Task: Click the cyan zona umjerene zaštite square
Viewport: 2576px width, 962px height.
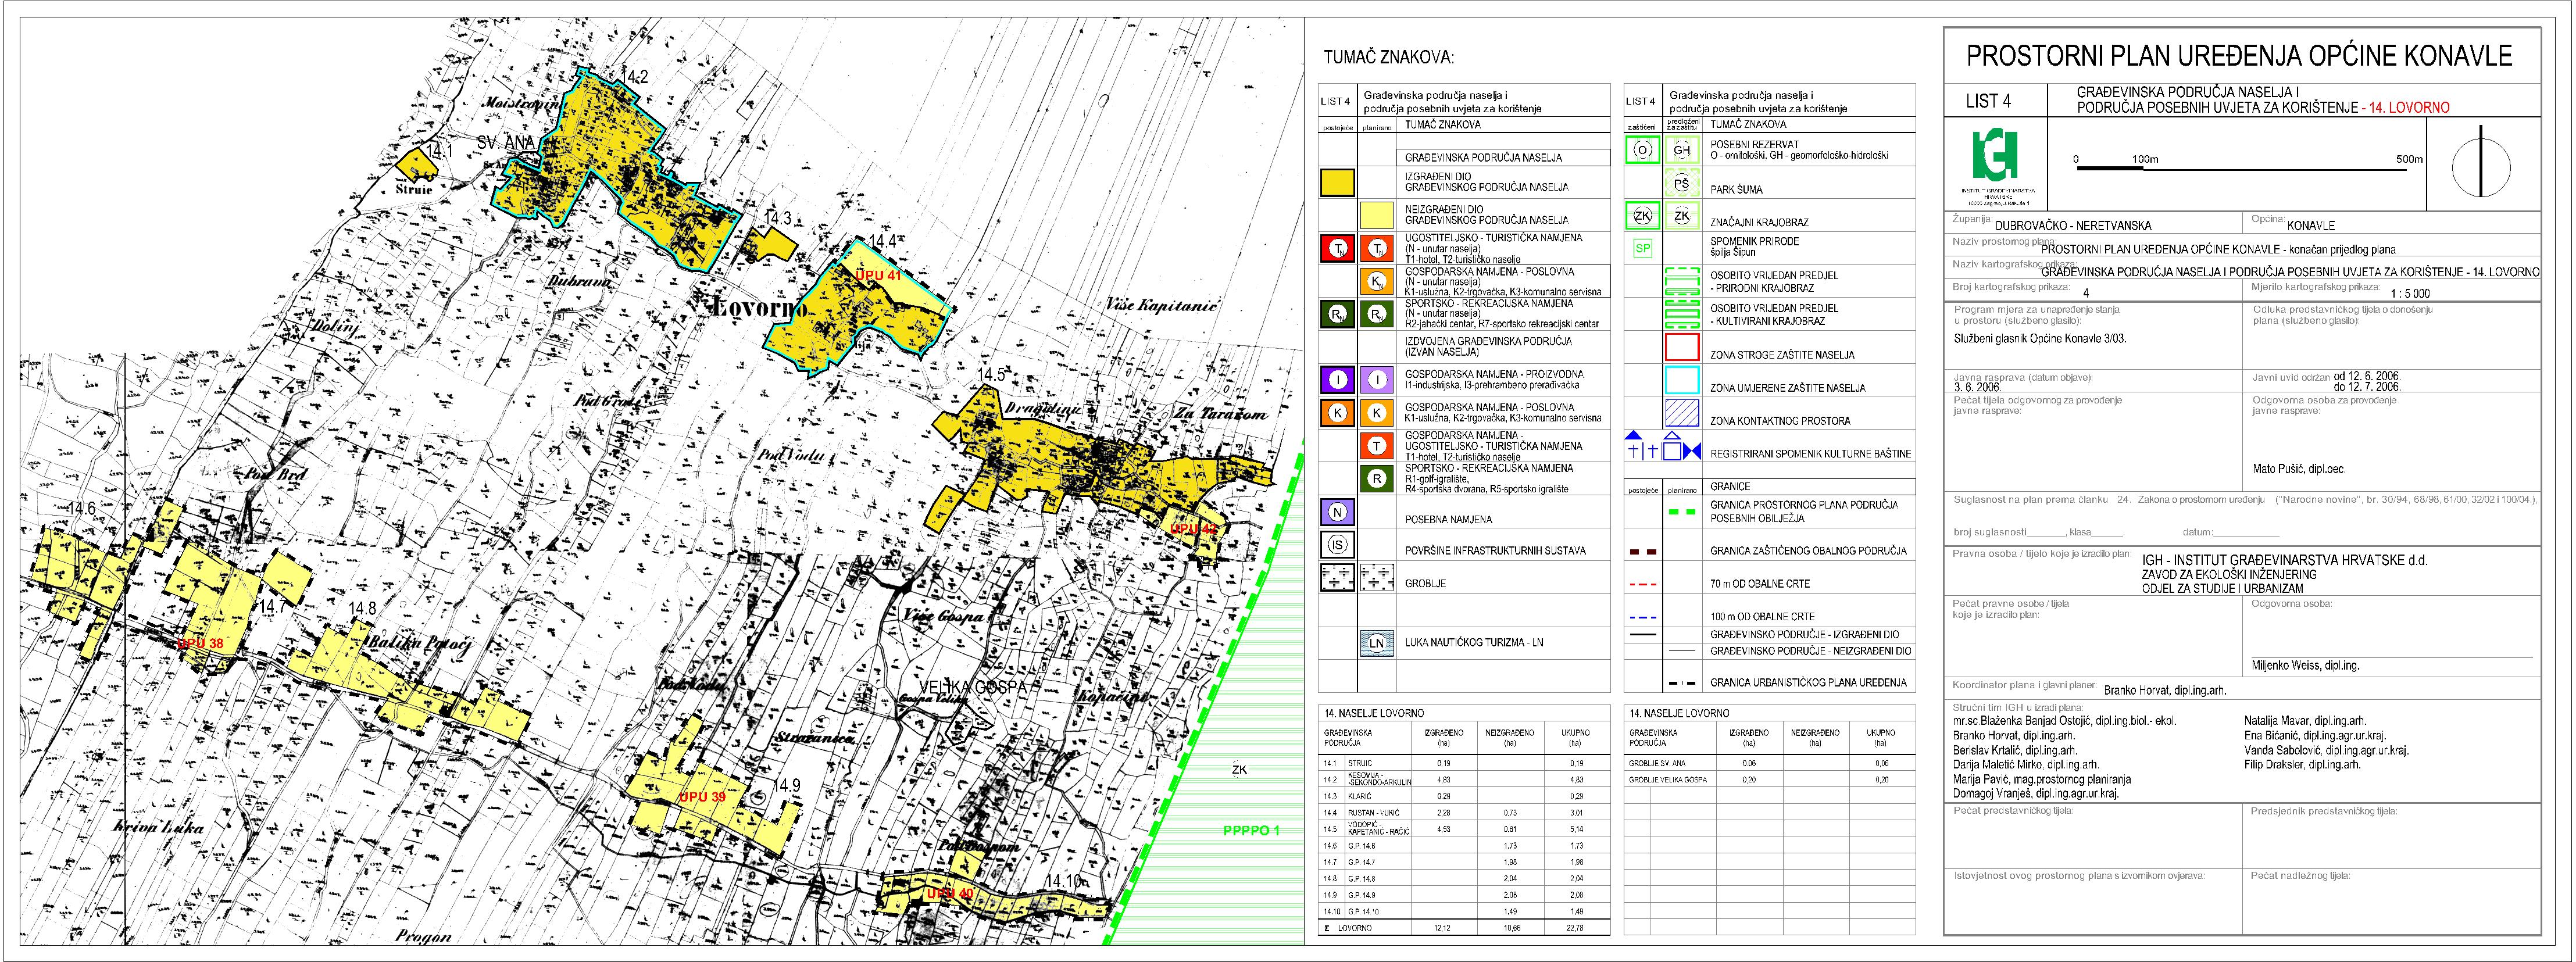Action: (x=1682, y=380)
